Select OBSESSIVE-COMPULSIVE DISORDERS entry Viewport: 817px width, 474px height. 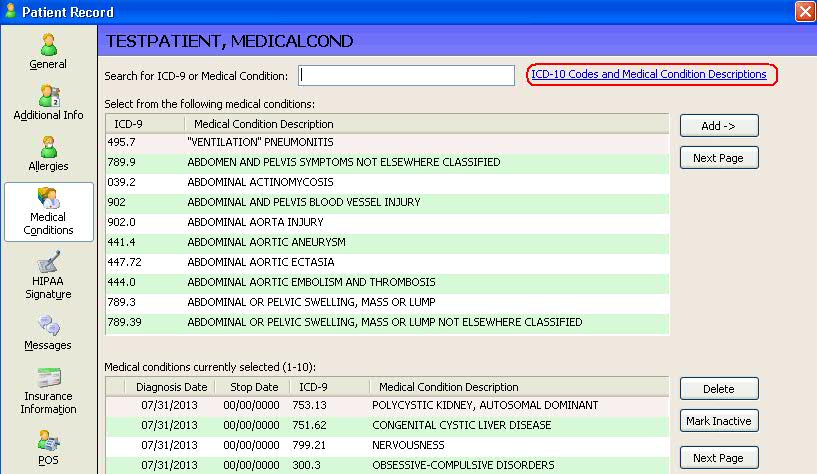click(x=388, y=465)
